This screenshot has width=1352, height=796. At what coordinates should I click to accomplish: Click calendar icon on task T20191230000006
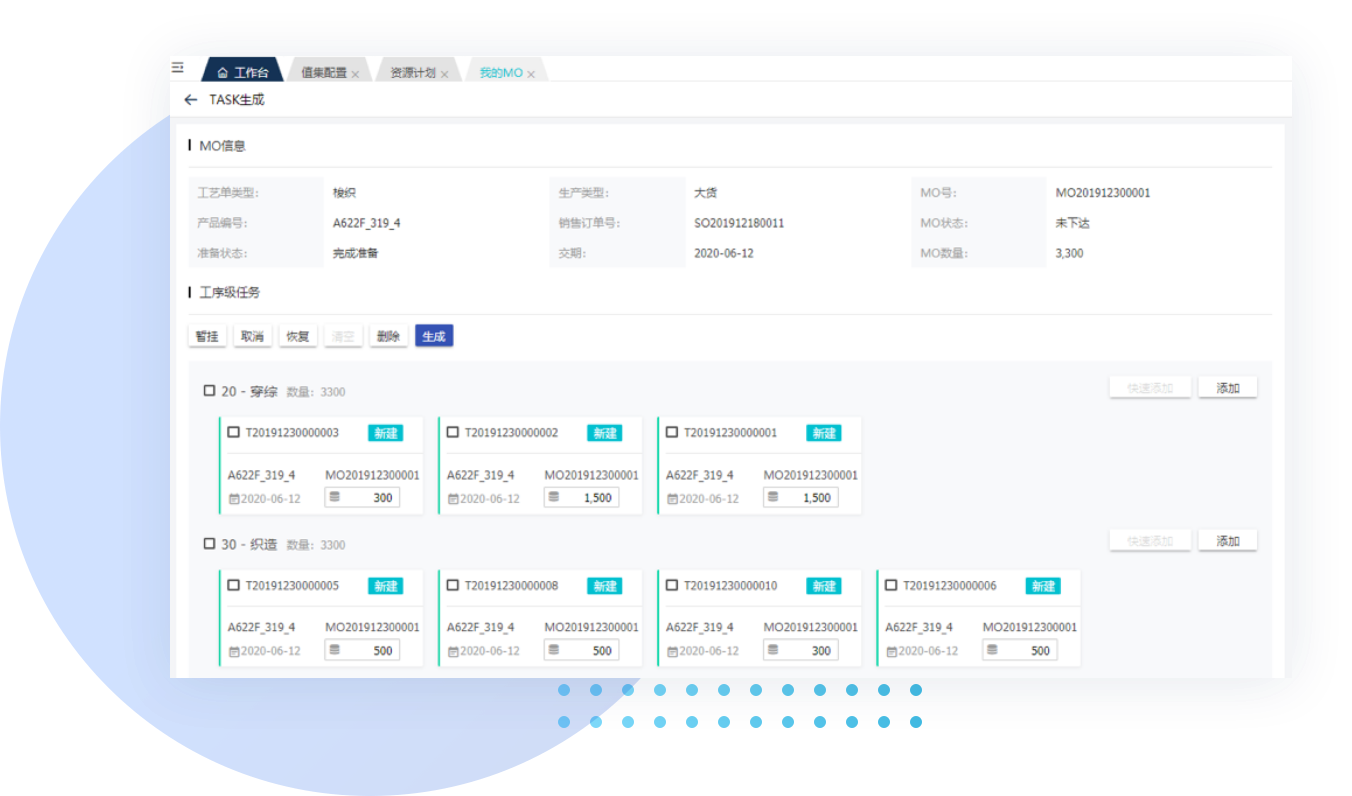(891, 651)
